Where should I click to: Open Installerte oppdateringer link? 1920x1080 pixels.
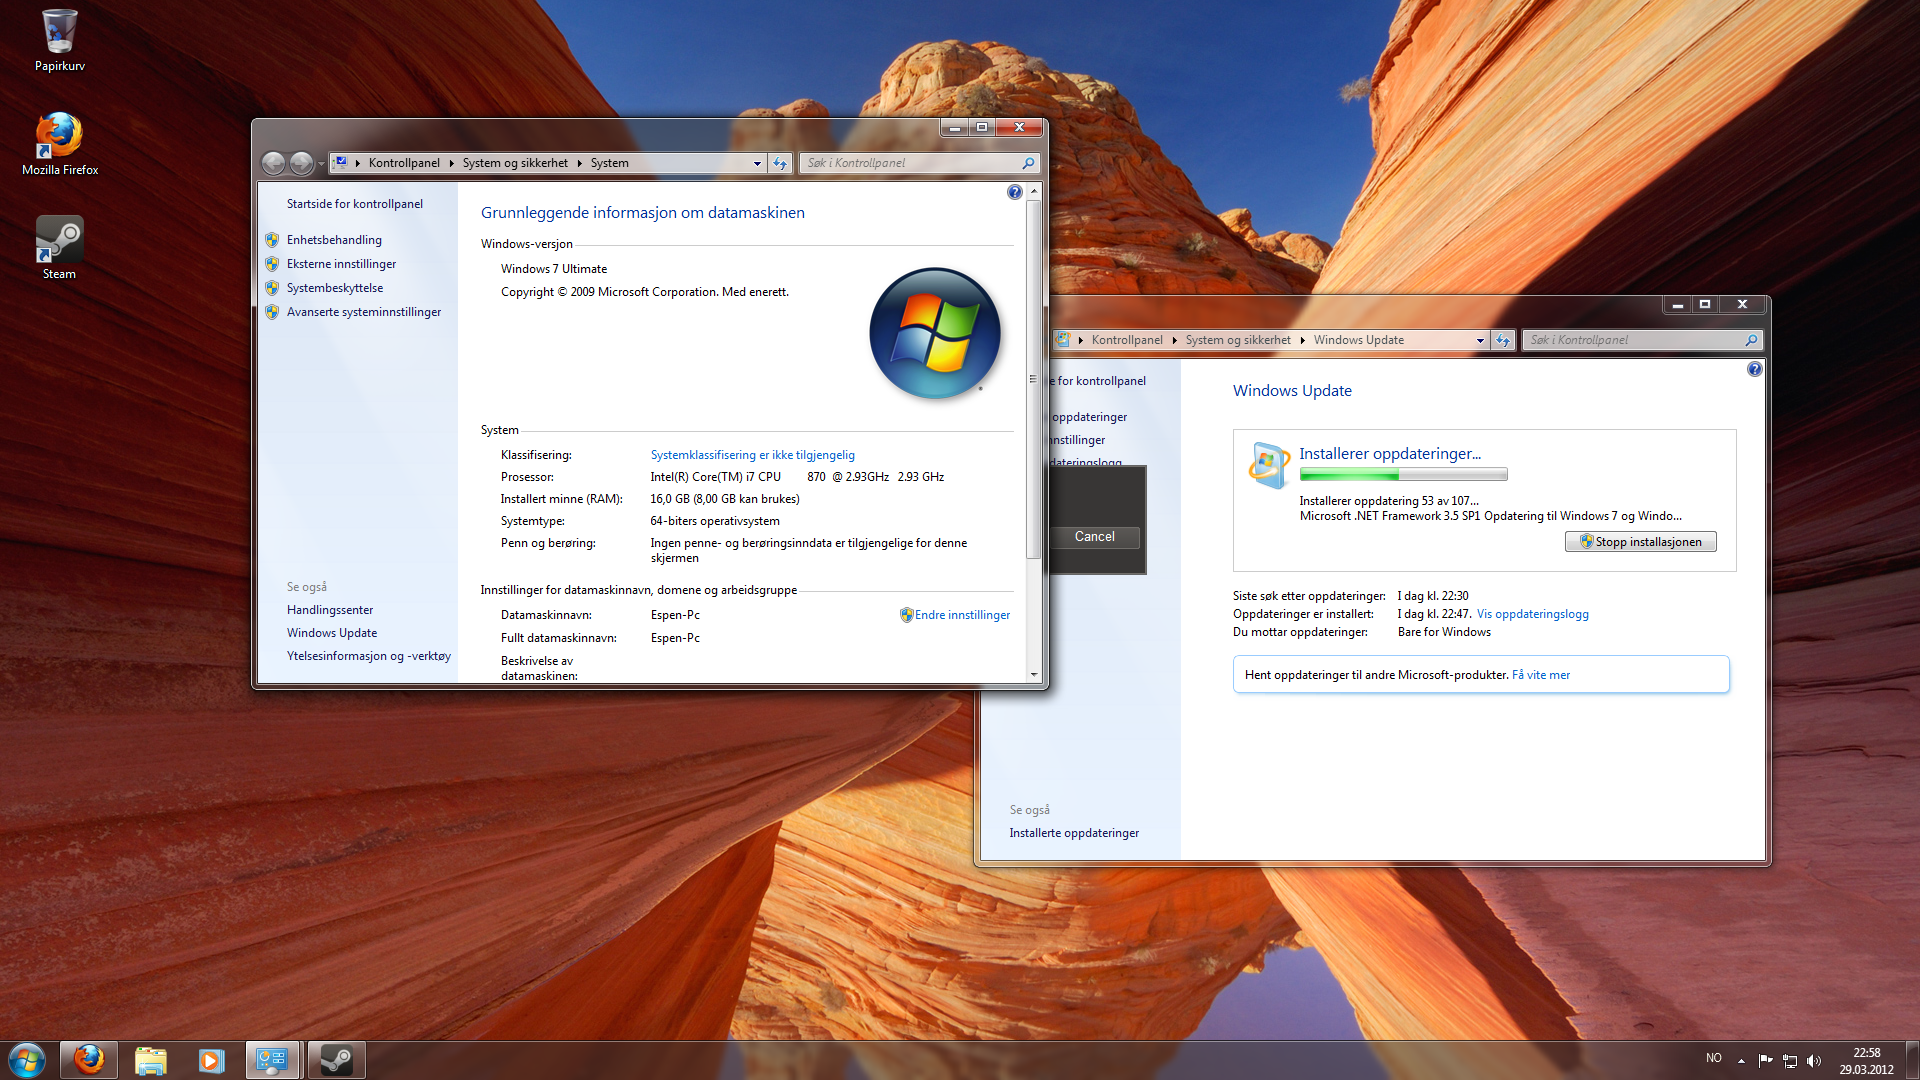click(x=1074, y=833)
